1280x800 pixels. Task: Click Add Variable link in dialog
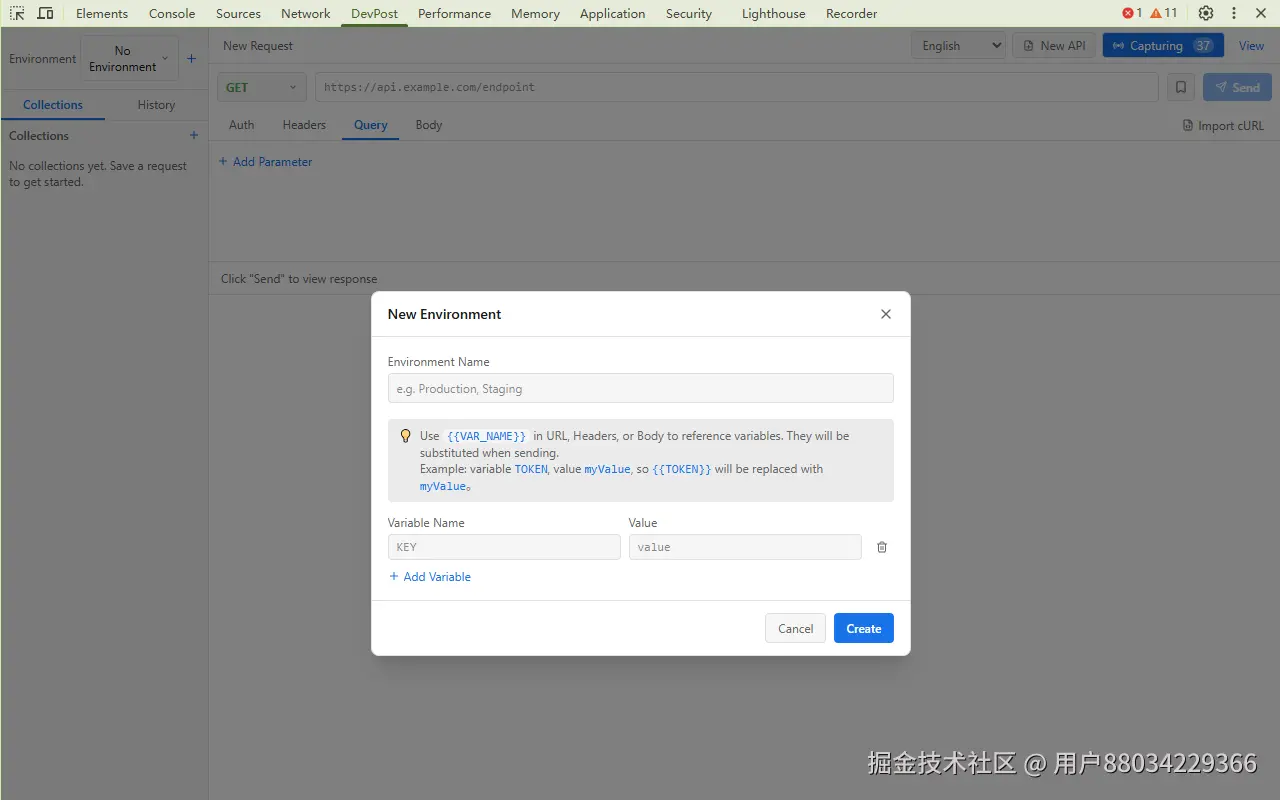(x=429, y=577)
